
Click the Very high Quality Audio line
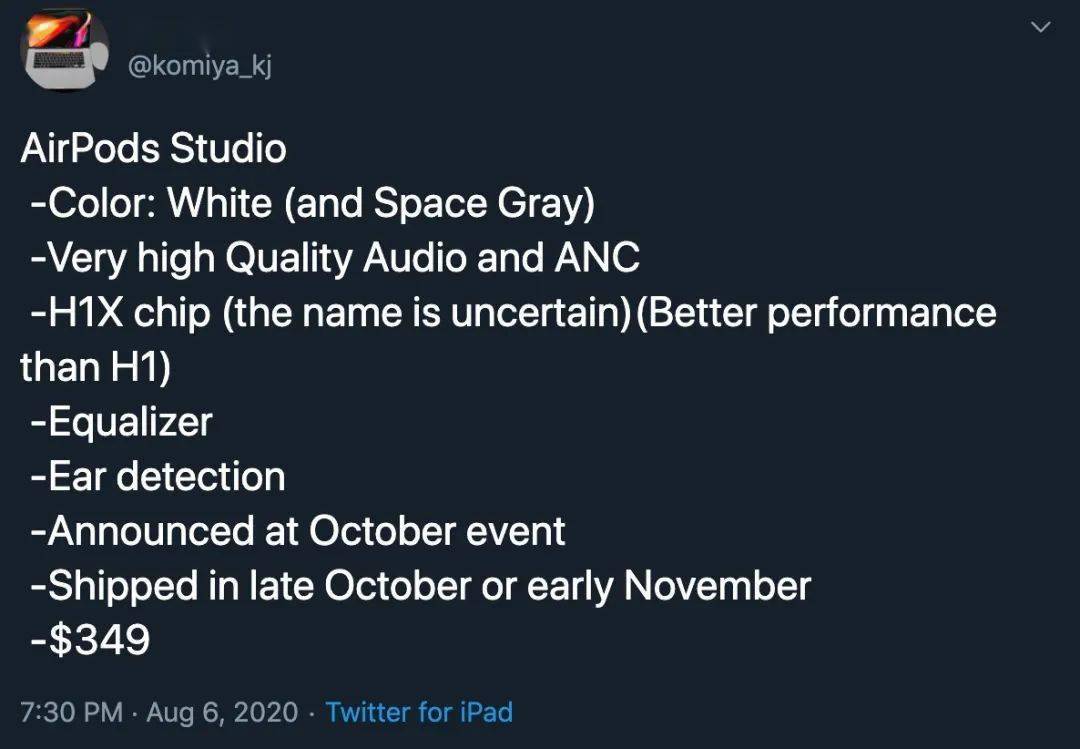pos(335,258)
